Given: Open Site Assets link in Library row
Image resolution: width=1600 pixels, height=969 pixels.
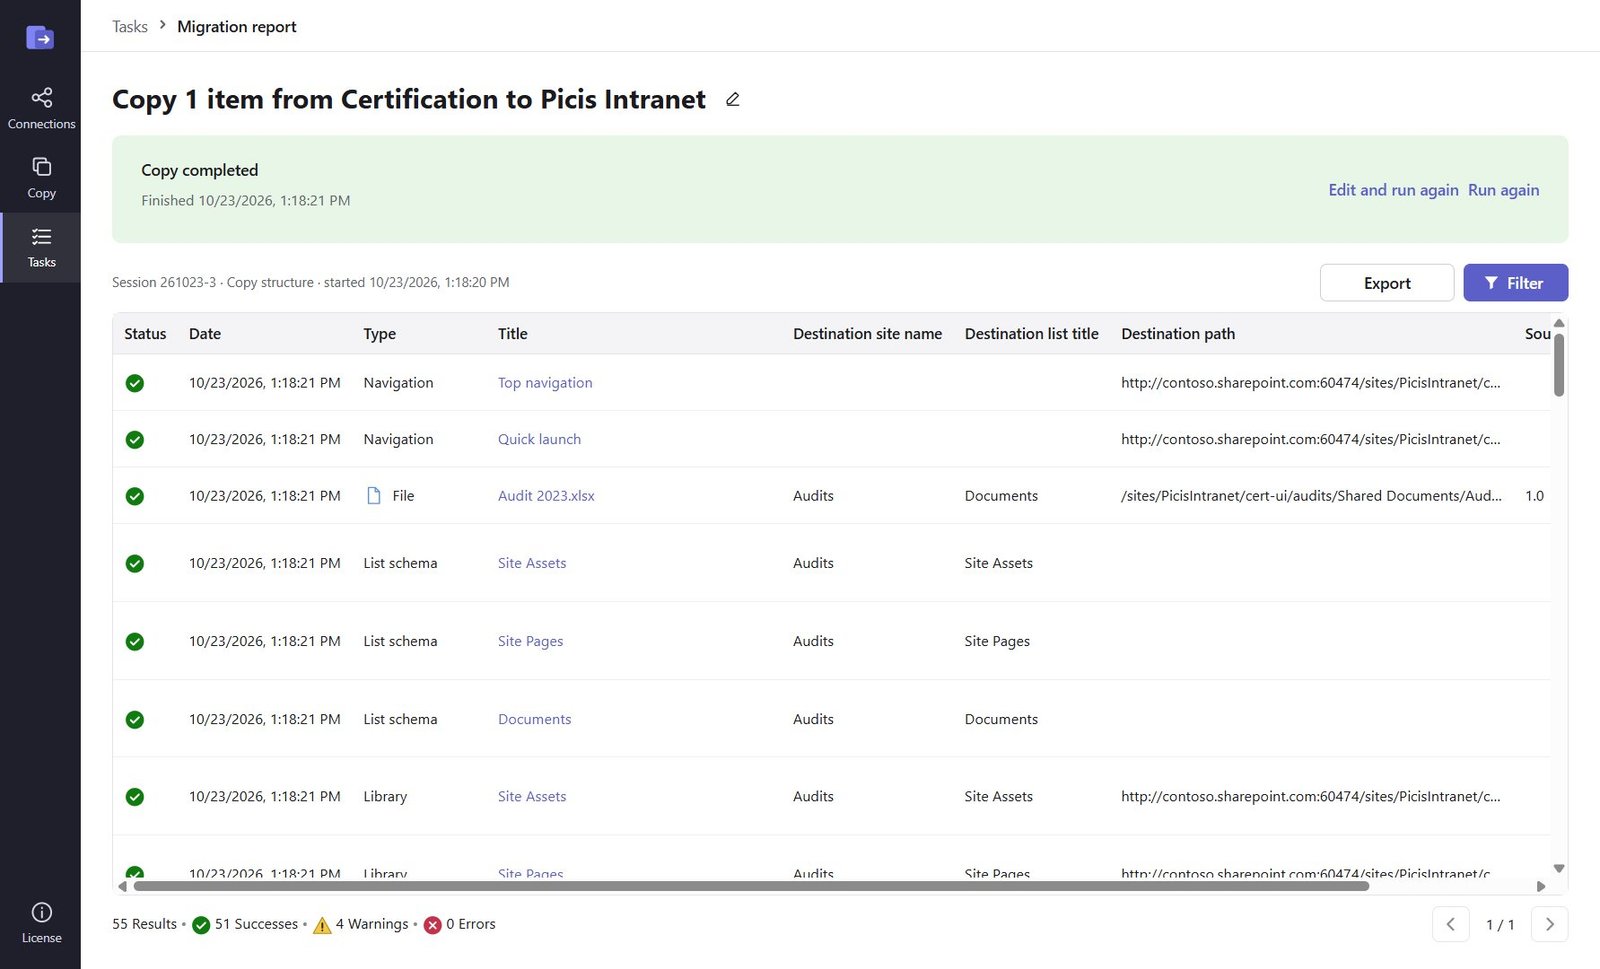Looking at the screenshot, I should coord(532,797).
